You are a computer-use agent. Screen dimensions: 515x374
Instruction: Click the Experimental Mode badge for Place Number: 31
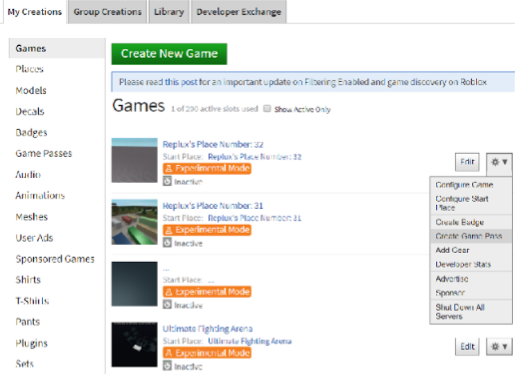(207, 230)
